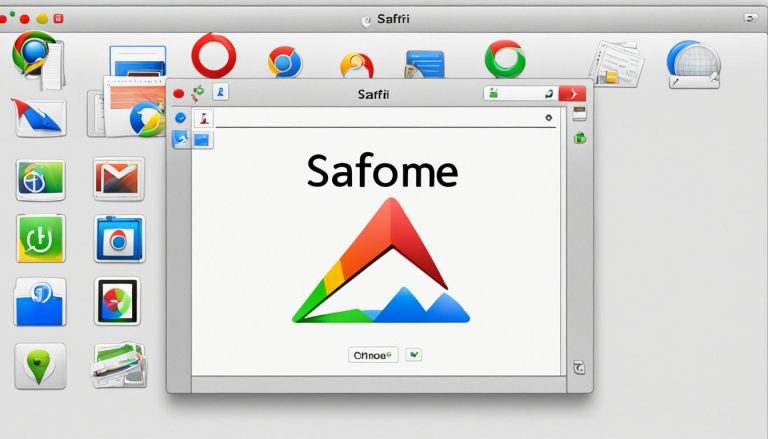
Task: Open the black-framed color wheel icon
Action: click(117, 301)
